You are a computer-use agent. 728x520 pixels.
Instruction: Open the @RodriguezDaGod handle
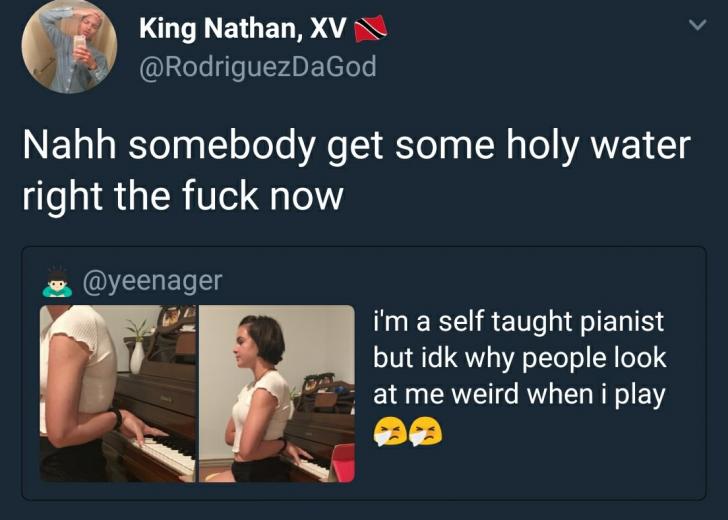tap(258, 66)
